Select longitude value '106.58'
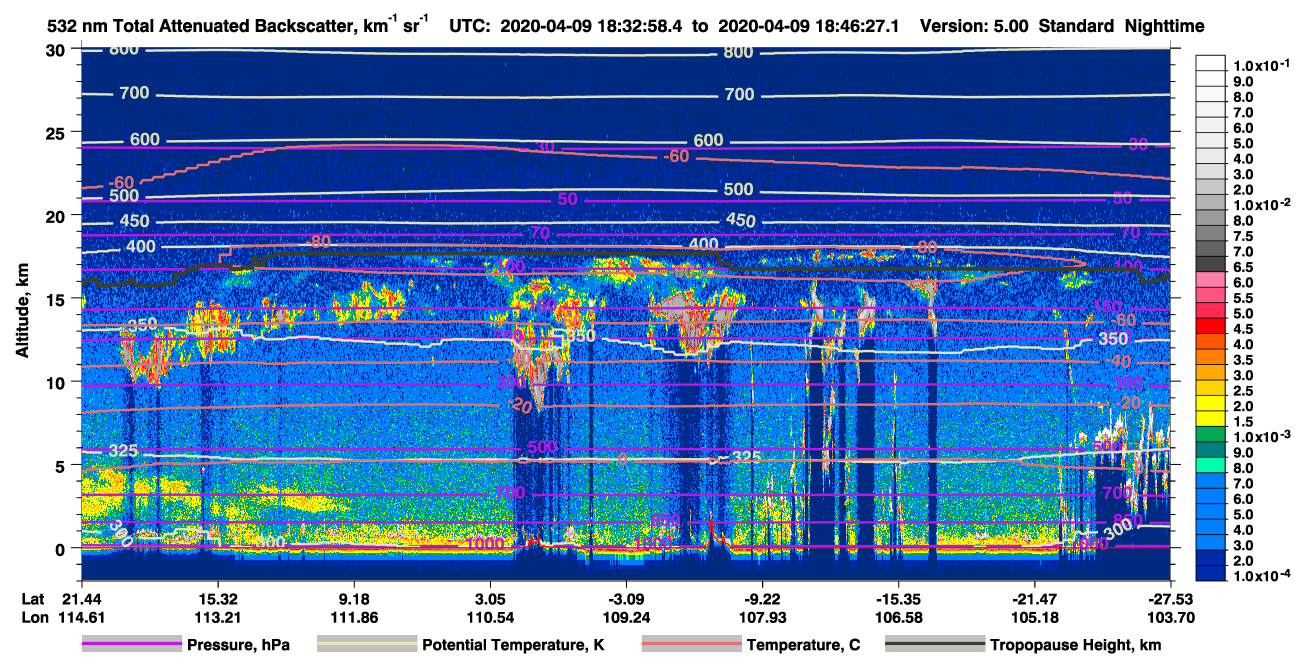The height and width of the screenshot is (667, 1300). [898, 617]
